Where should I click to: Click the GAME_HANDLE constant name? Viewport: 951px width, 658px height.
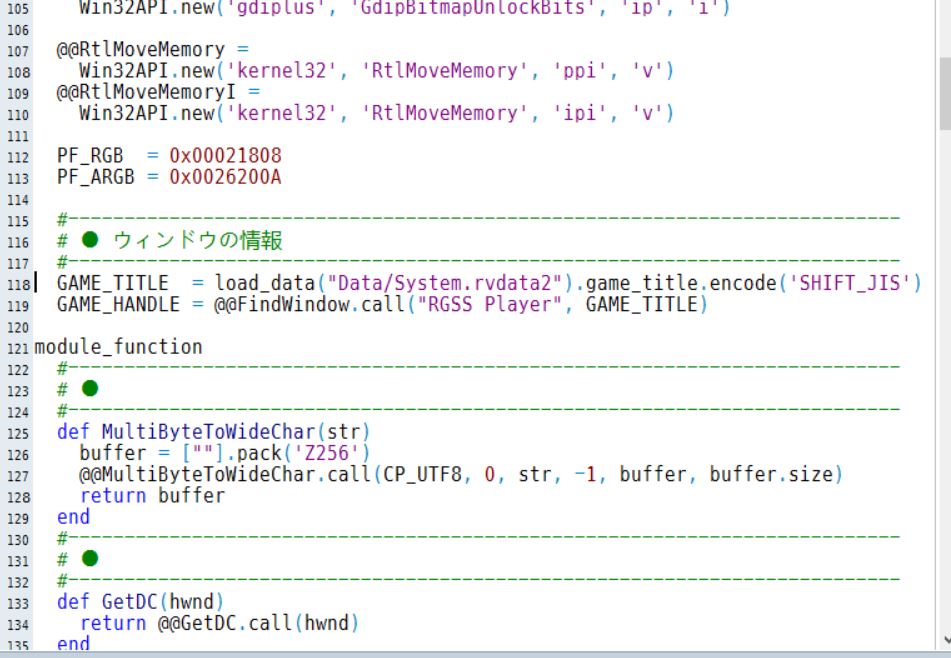118,304
